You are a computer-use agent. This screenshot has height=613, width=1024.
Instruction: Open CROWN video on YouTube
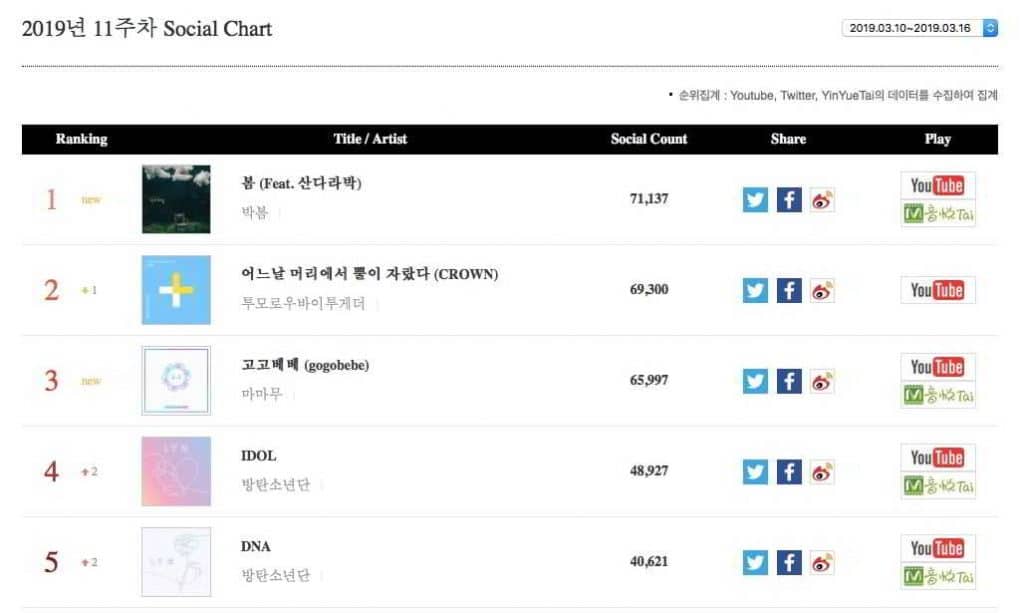(x=937, y=290)
